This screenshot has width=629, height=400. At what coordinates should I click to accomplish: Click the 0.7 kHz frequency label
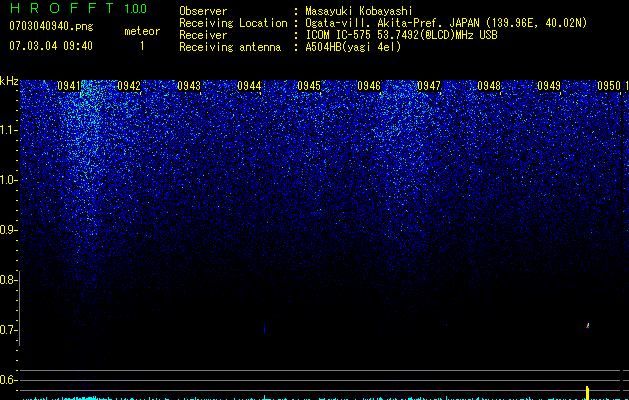click(x=8, y=330)
